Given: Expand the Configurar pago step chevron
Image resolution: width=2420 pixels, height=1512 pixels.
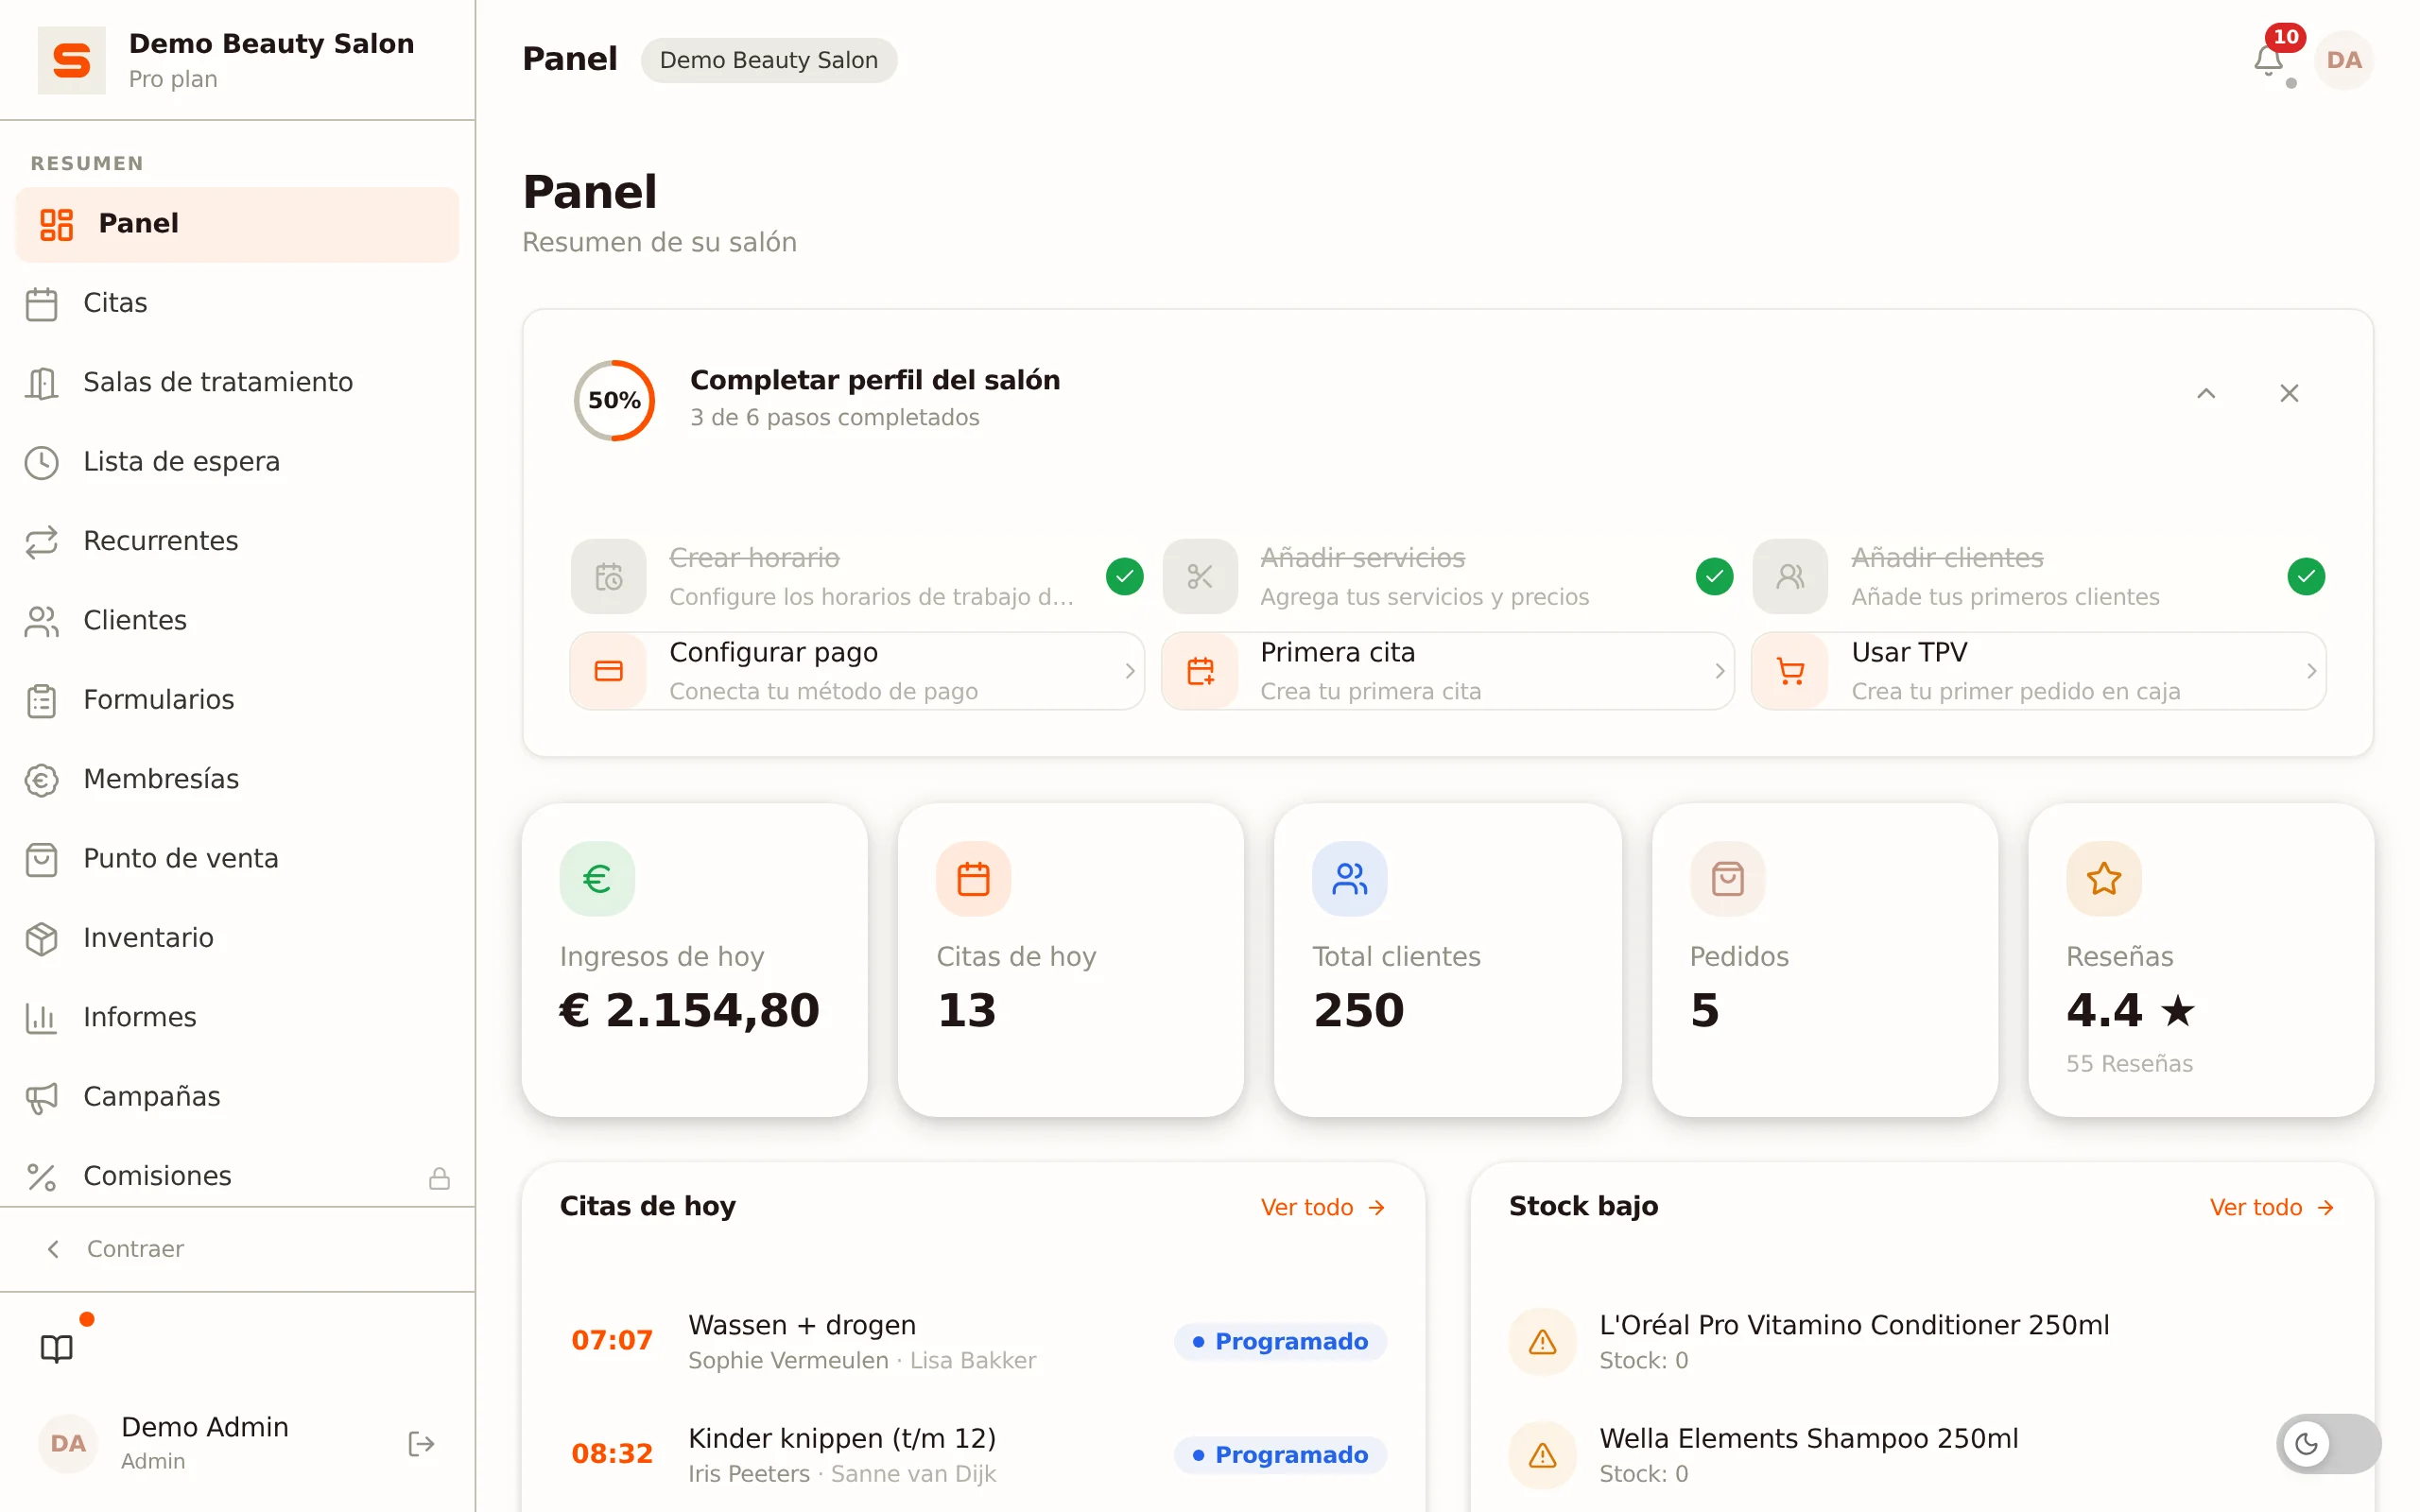Looking at the screenshot, I should click(1129, 671).
